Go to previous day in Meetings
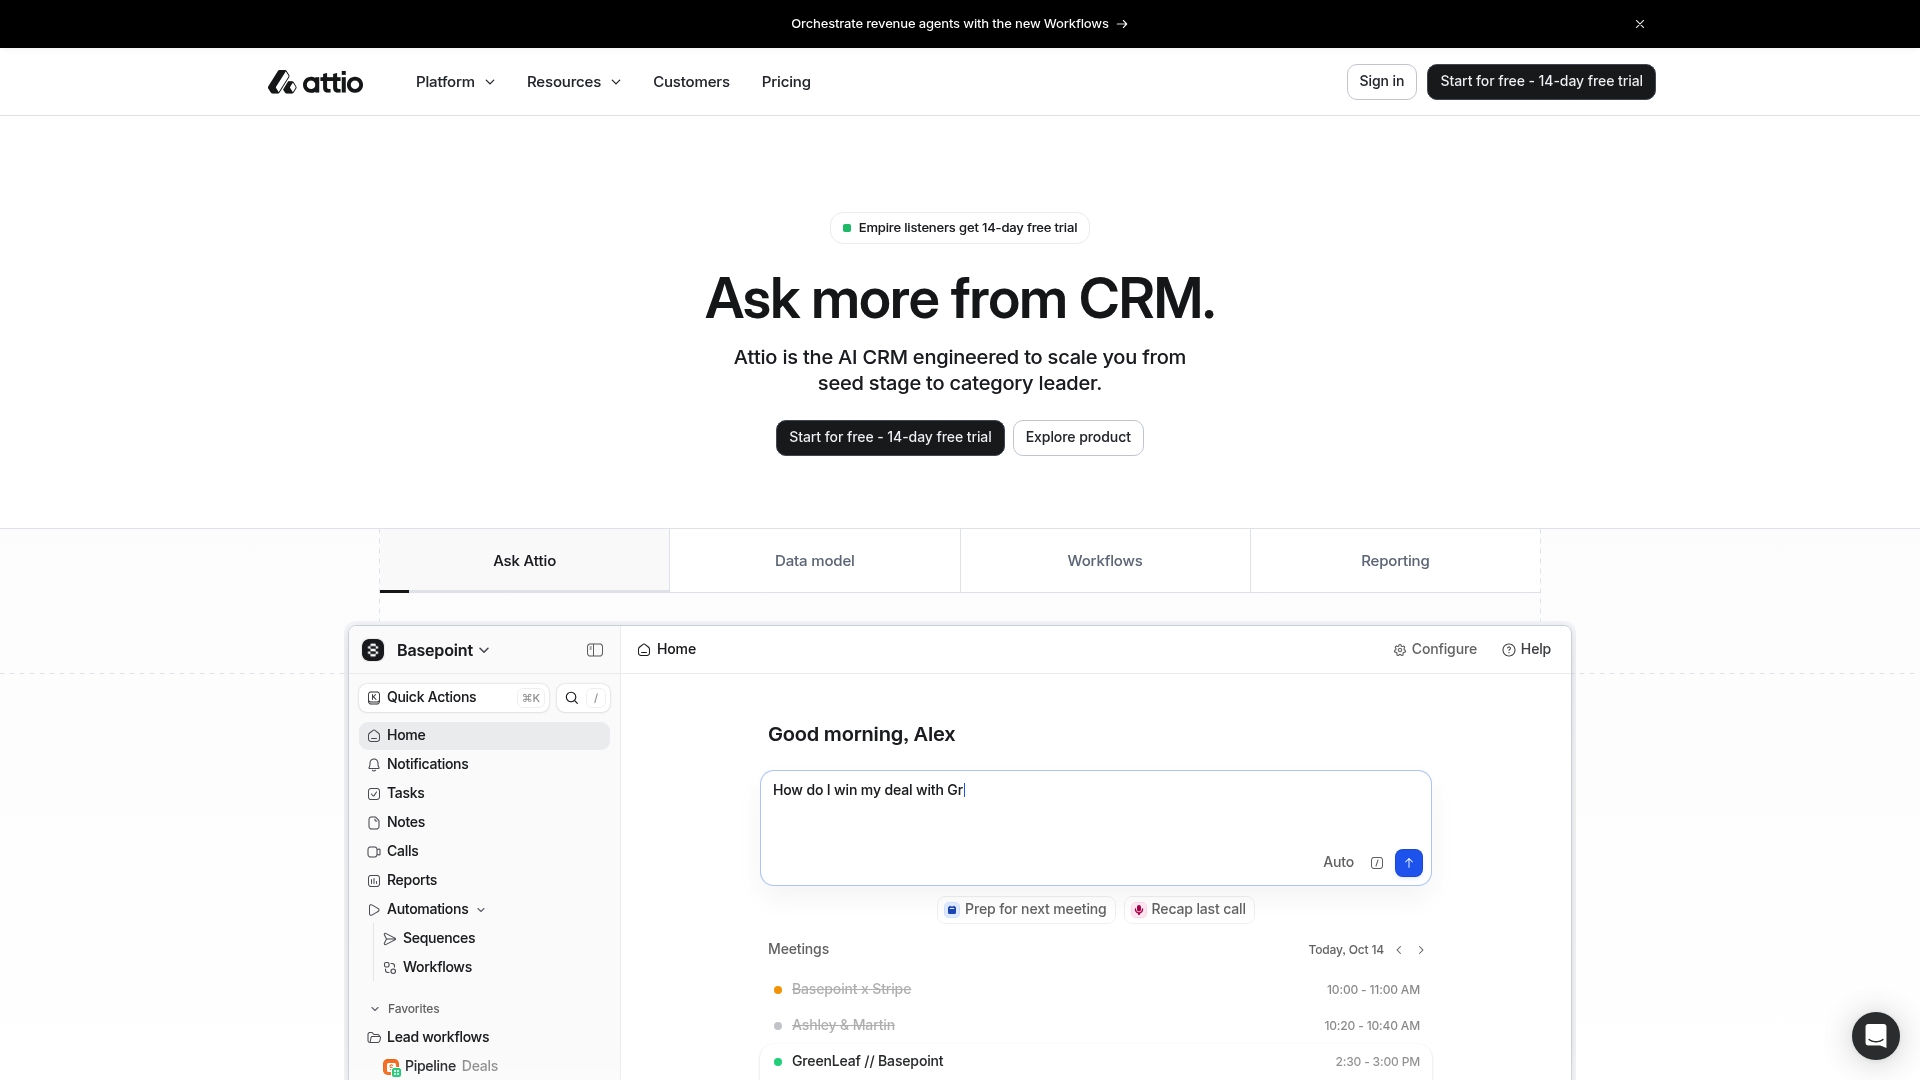The image size is (1920, 1080). pyautogui.click(x=1399, y=951)
